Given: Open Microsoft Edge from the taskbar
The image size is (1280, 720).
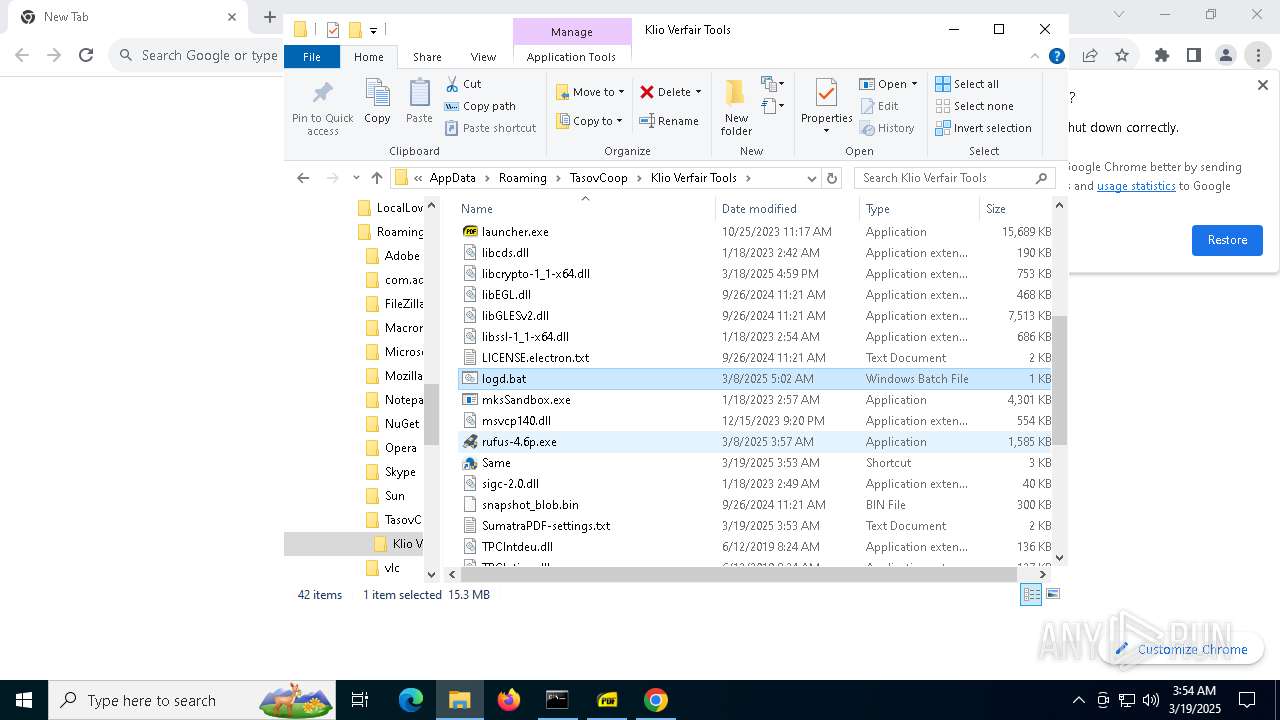Looking at the screenshot, I should [411, 700].
